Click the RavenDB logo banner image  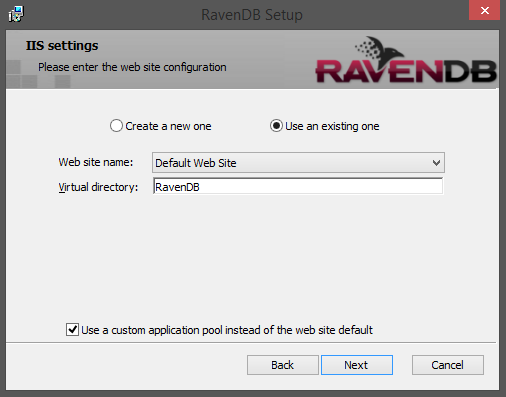[x=406, y=60]
